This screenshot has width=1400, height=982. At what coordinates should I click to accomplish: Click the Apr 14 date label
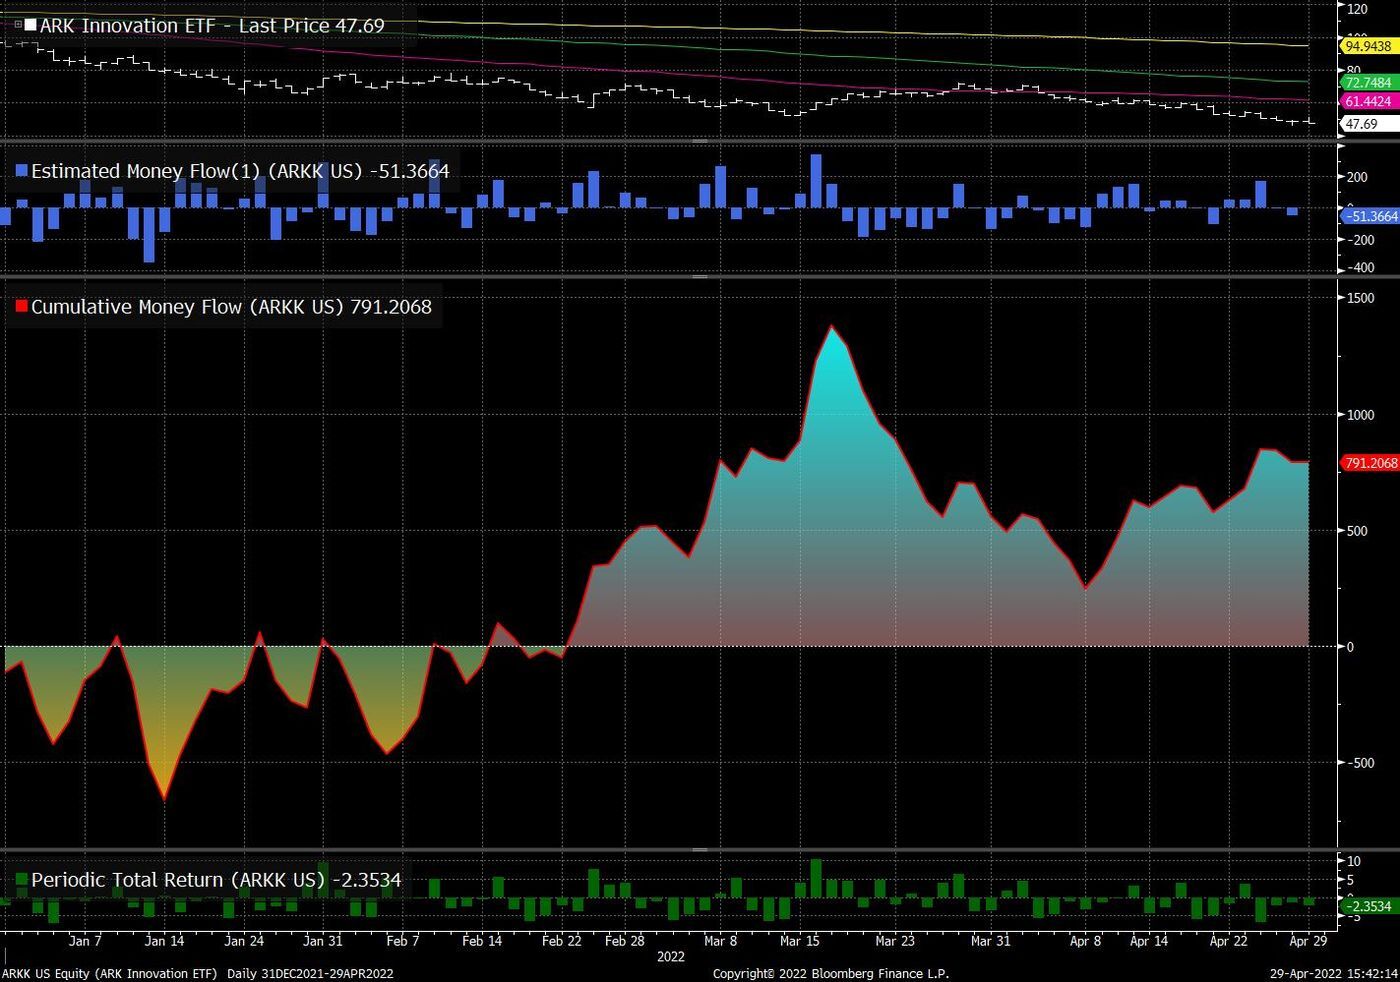pyautogui.click(x=1148, y=941)
